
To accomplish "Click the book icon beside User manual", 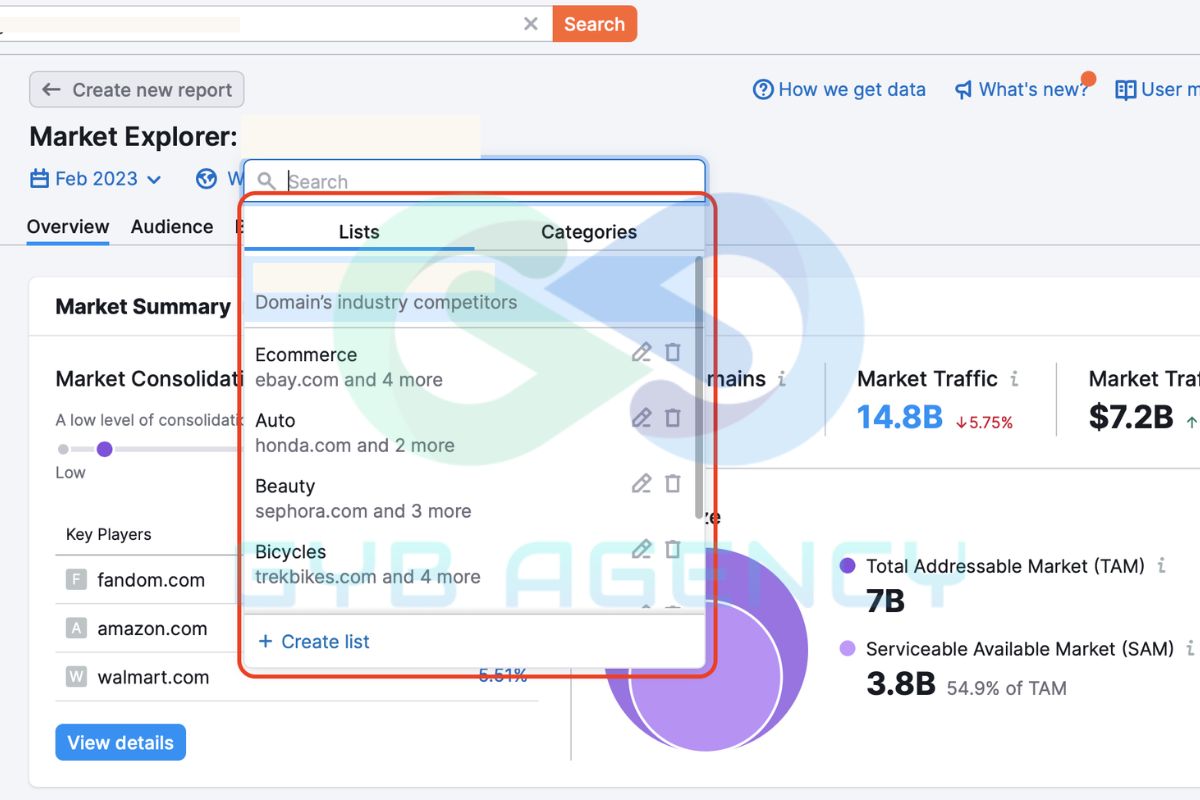I will point(1126,90).
